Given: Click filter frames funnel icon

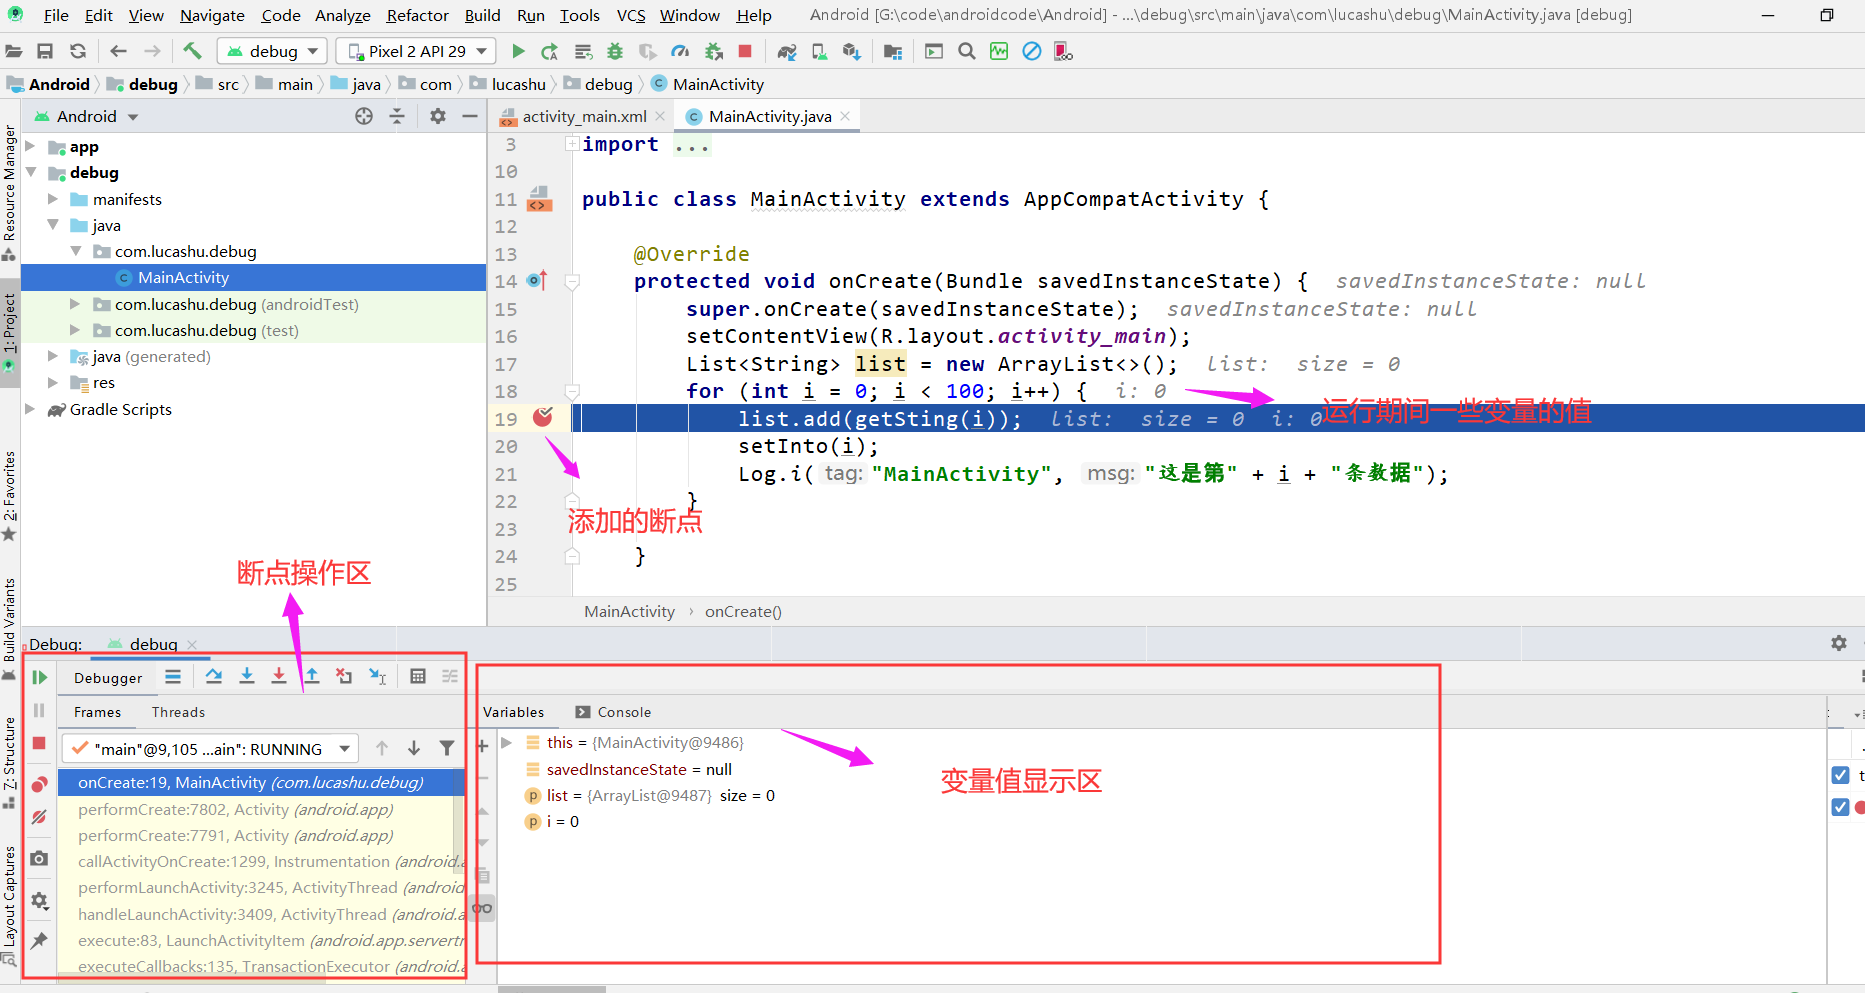Looking at the screenshot, I should tap(447, 748).
